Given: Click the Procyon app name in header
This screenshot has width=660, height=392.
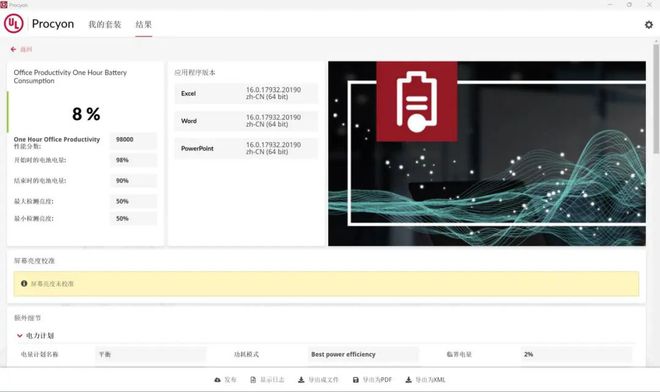Looking at the screenshot, I should [53, 24].
